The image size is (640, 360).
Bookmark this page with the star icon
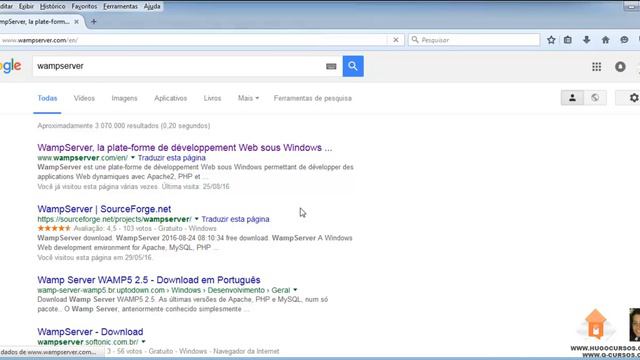pos(551,40)
